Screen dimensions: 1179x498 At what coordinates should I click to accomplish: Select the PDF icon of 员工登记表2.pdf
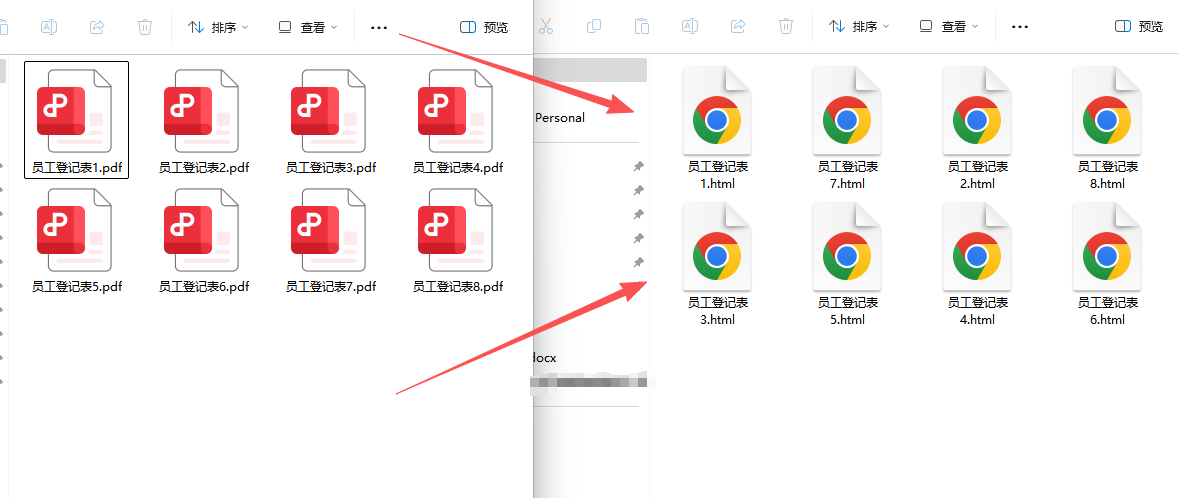[x=201, y=111]
